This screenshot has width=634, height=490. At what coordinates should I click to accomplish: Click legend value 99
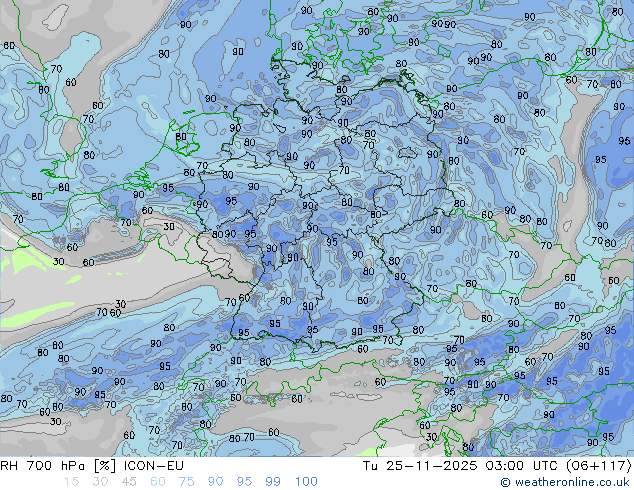[x=273, y=482]
